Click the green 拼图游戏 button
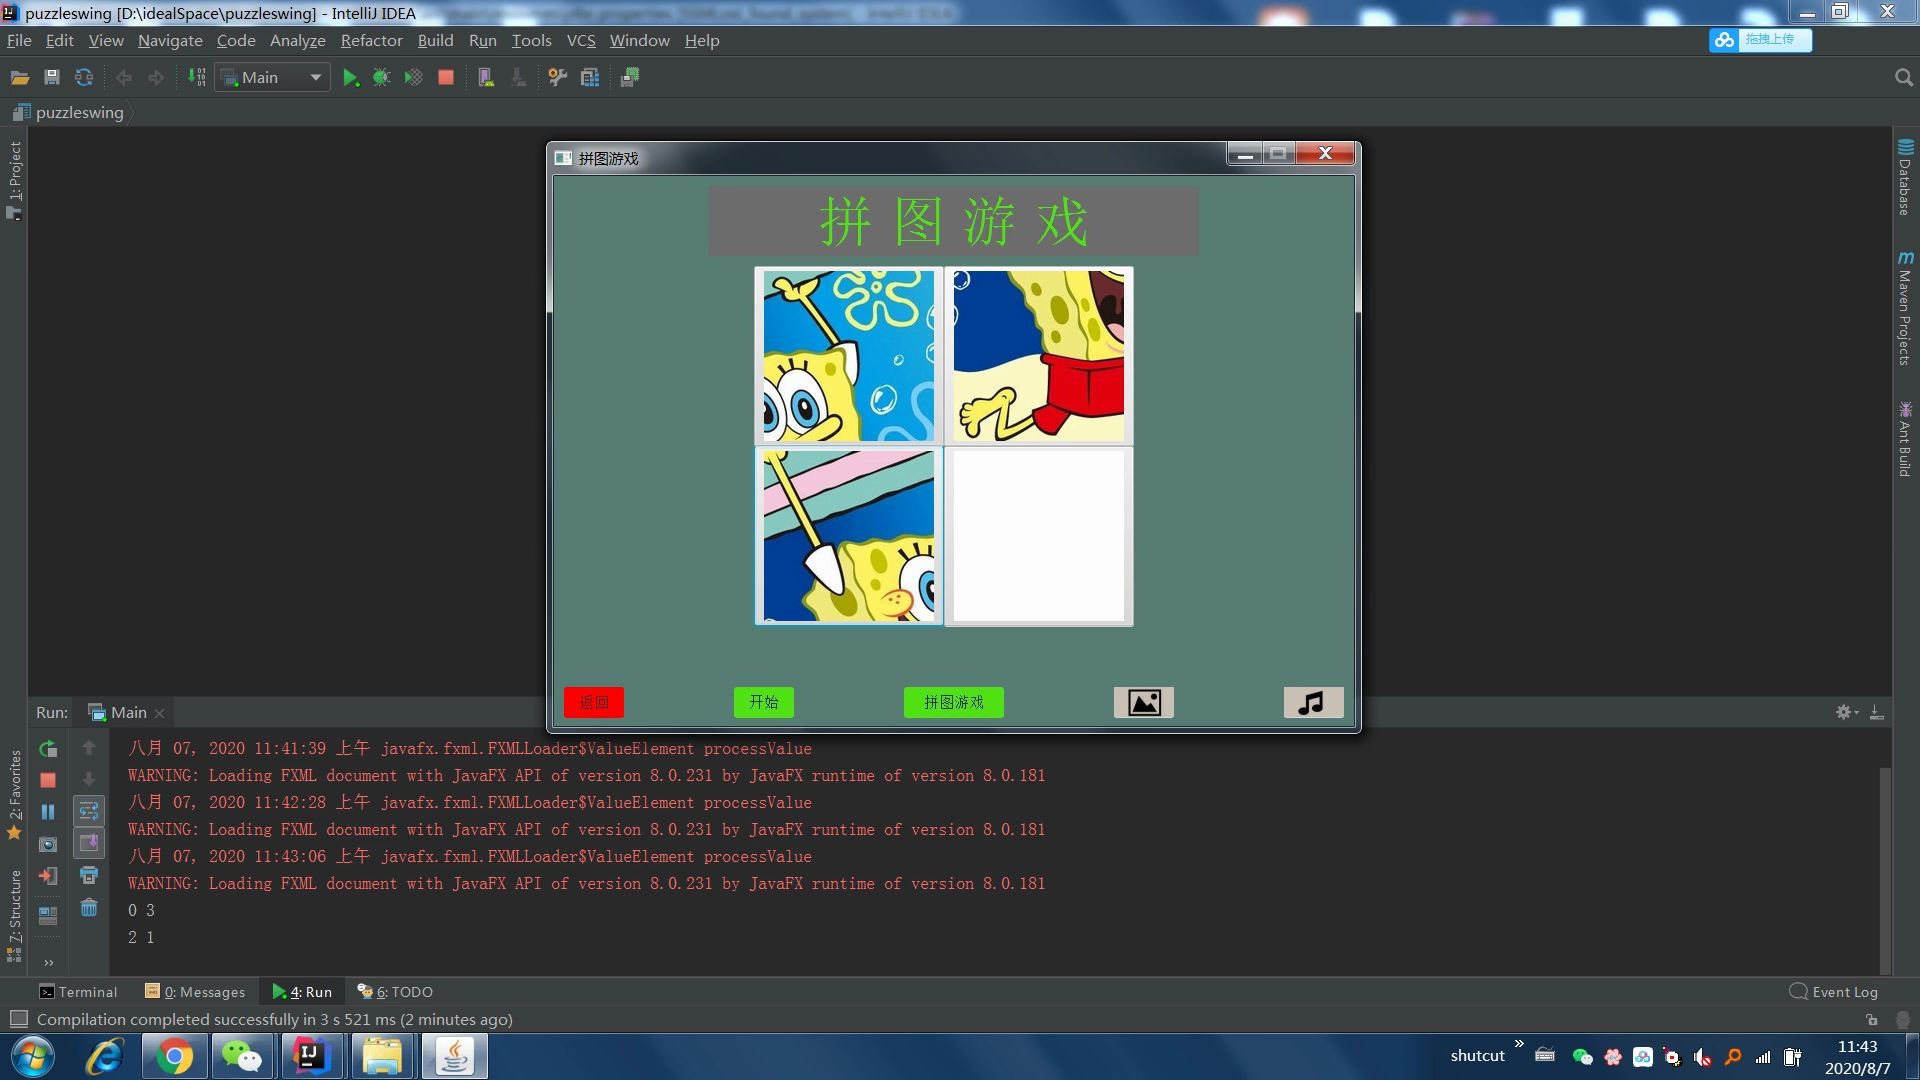 coord(954,702)
